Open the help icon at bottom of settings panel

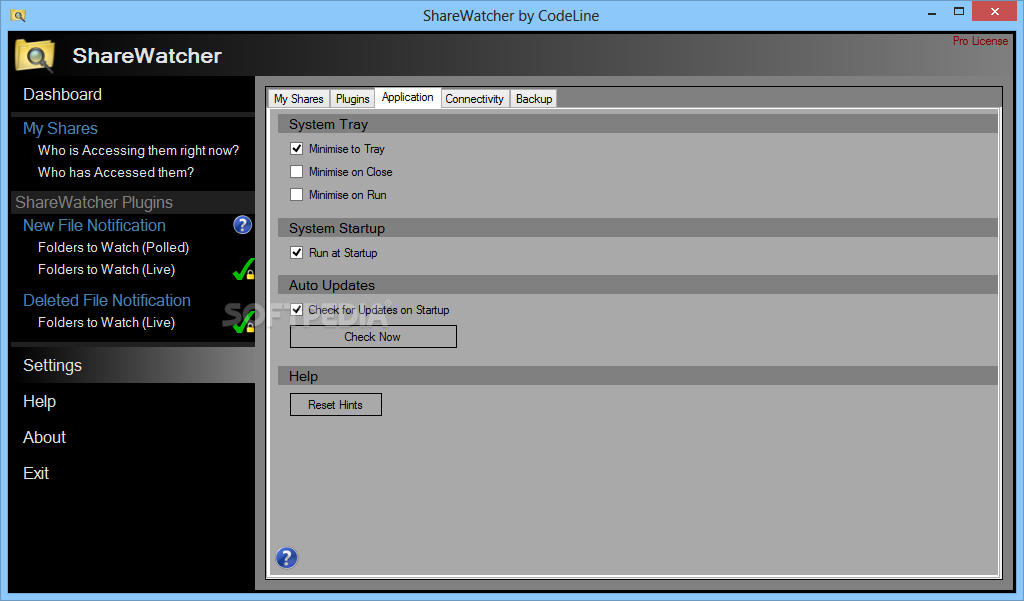(287, 557)
